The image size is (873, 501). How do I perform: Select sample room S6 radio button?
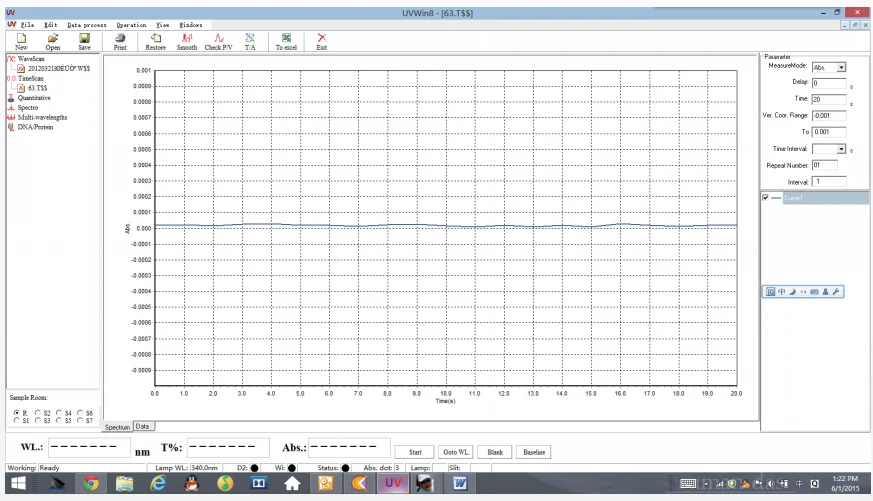pos(80,412)
